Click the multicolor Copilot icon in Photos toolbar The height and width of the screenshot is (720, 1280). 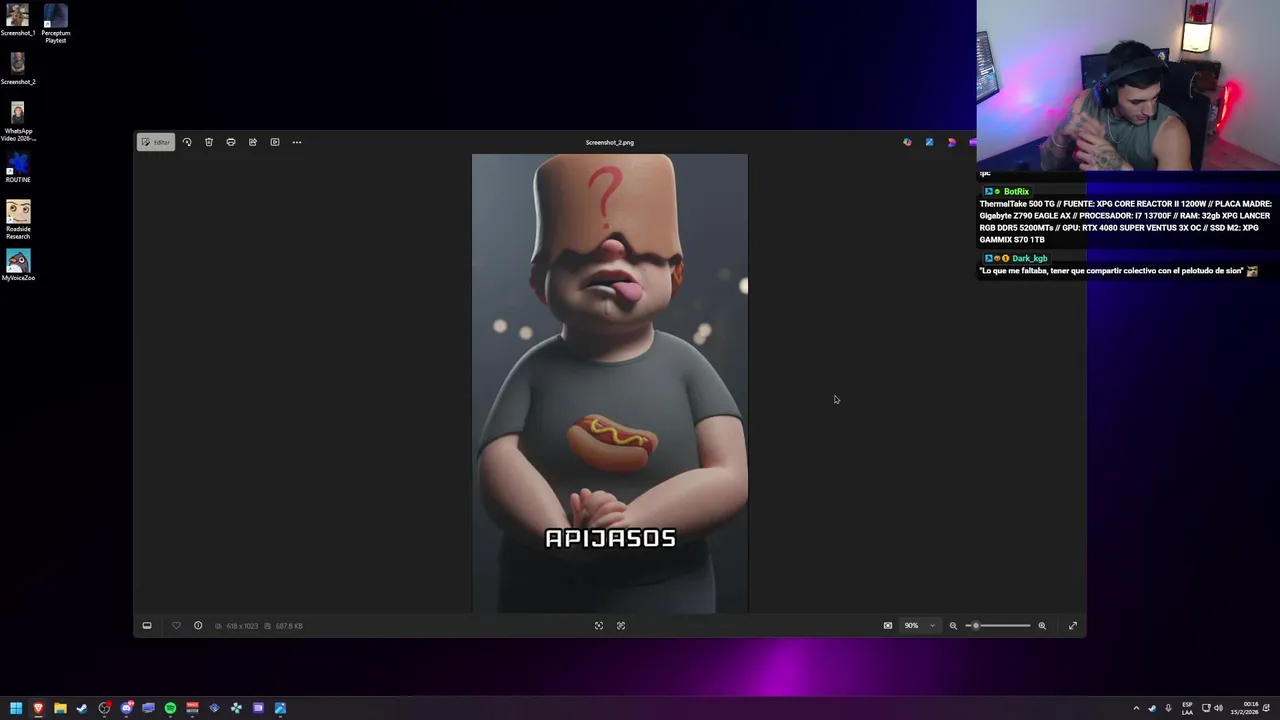(x=907, y=142)
